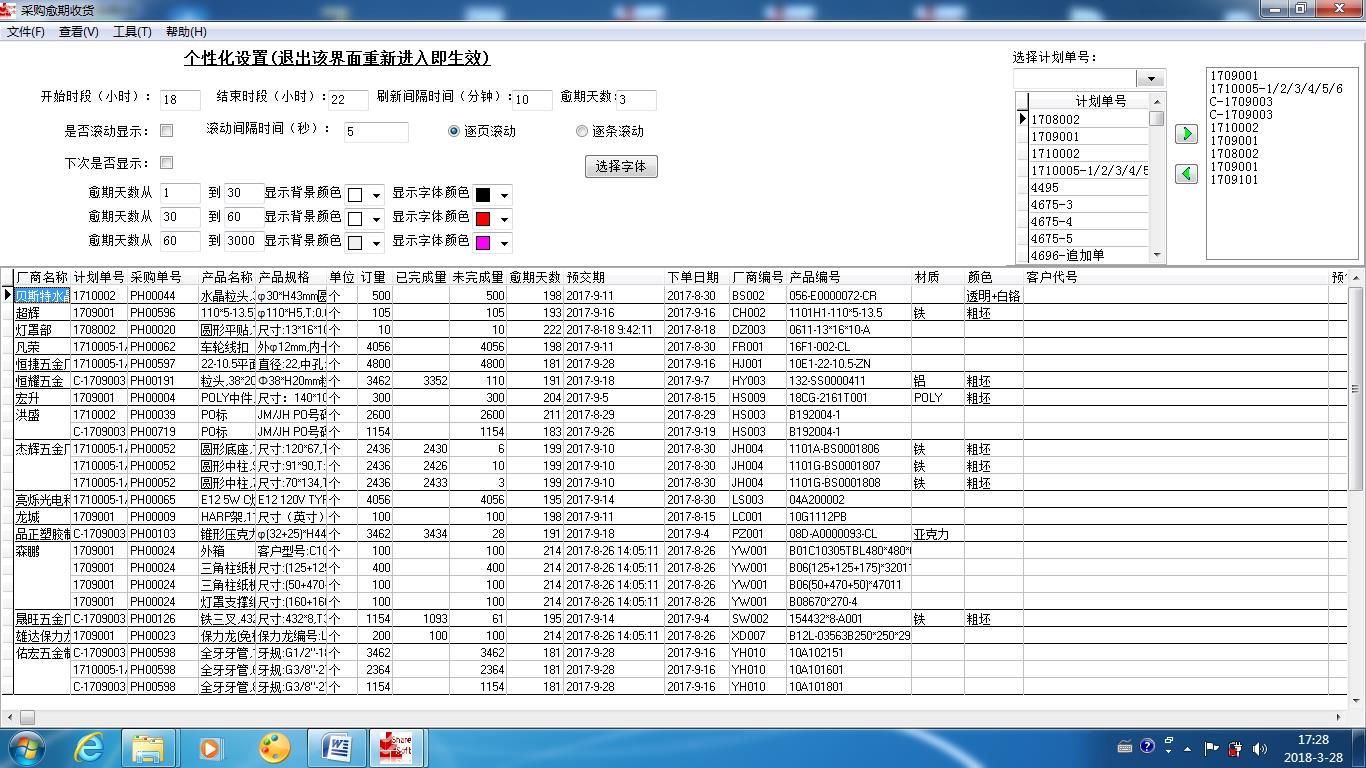Screen dimensions: 1366x768
Task: Click the 厂商名称 column header
Action: coord(42,277)
